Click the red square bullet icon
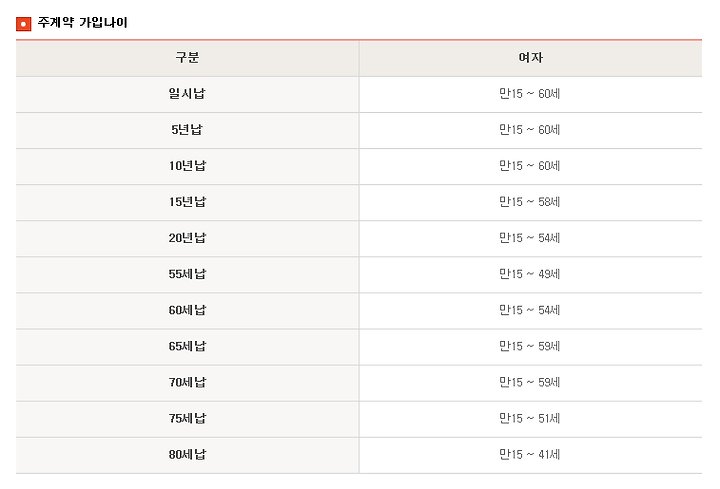The height and width of the screenshot is (489, 720). [x=23, y=24]
